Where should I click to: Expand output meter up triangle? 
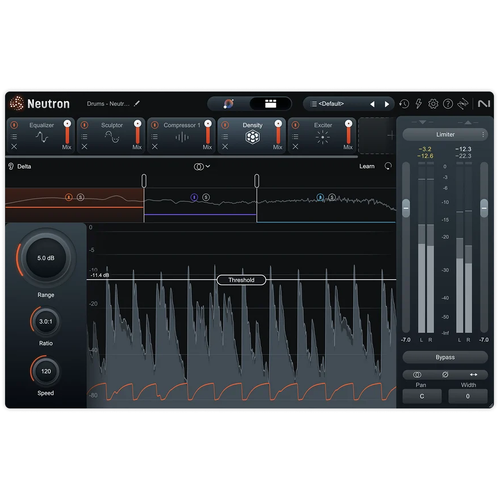pyautogui.click(x=468, y=122)
